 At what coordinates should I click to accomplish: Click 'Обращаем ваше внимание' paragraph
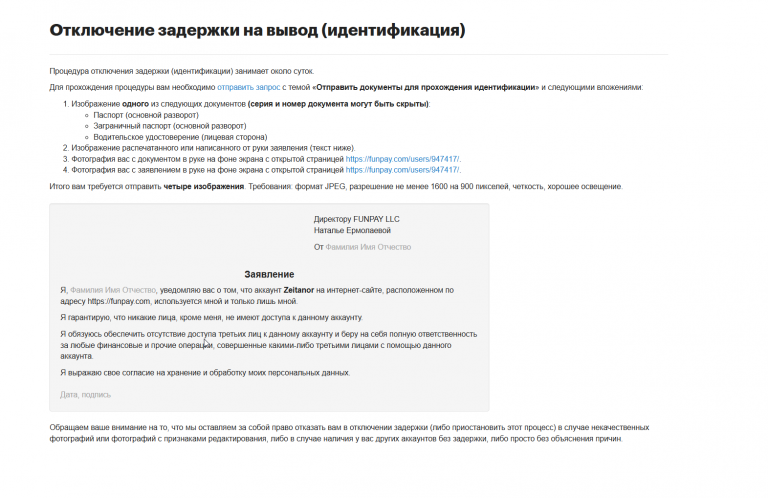[x=349, y=433]
